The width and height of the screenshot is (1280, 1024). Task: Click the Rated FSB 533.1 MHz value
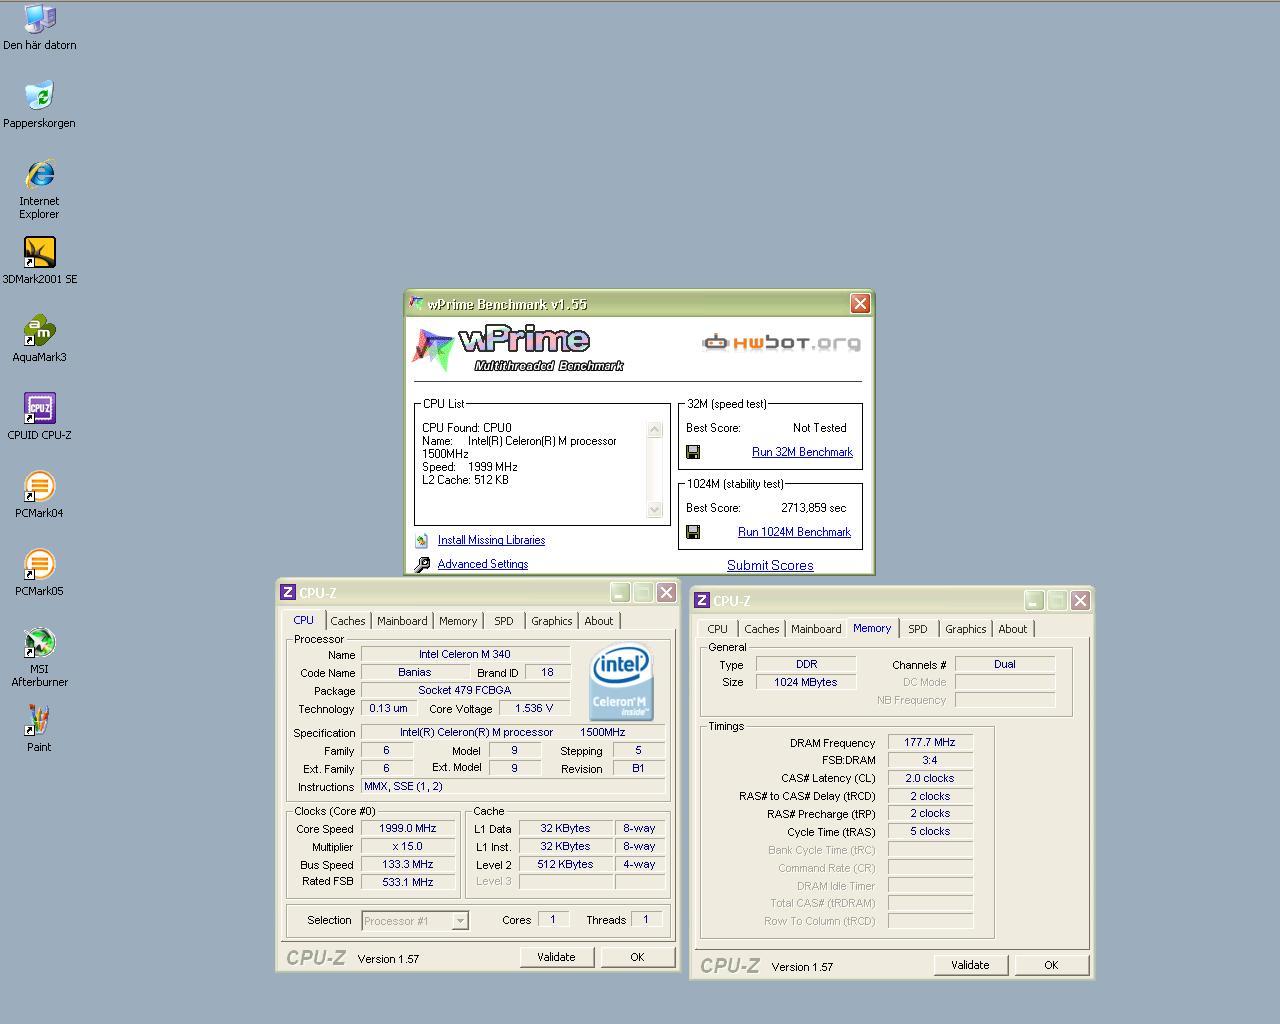point(407,882)
